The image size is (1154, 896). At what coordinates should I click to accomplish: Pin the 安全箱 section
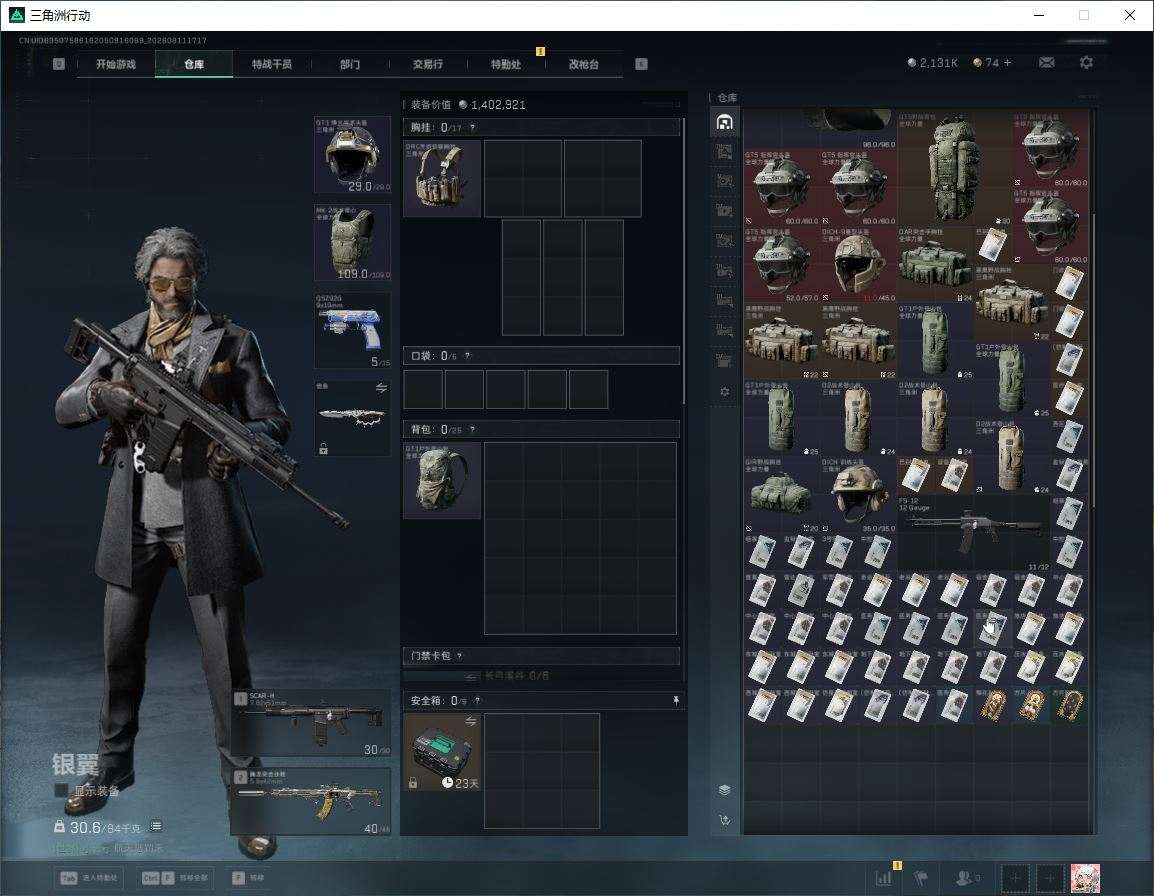point(676,700)
